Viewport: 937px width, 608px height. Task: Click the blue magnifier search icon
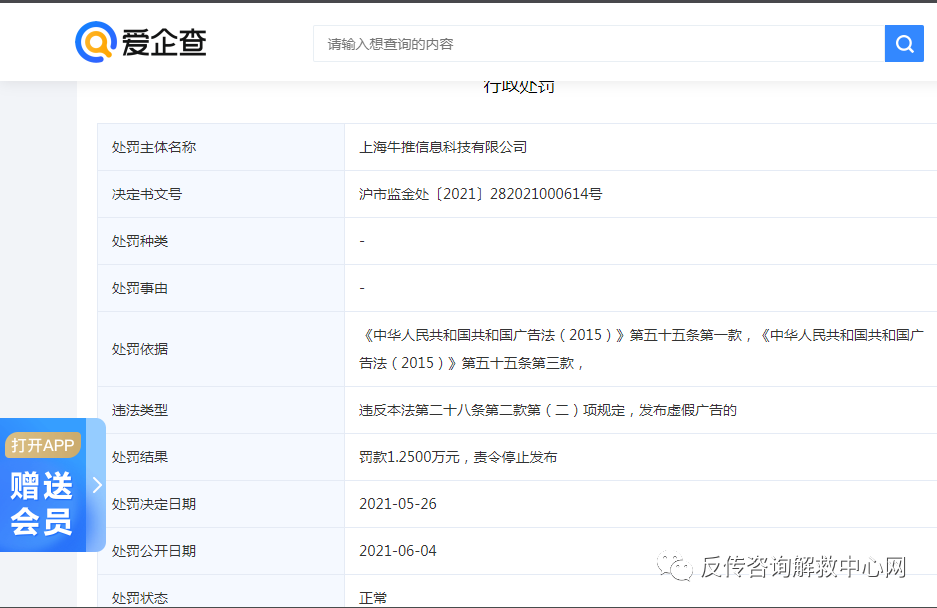coord(903,43)
